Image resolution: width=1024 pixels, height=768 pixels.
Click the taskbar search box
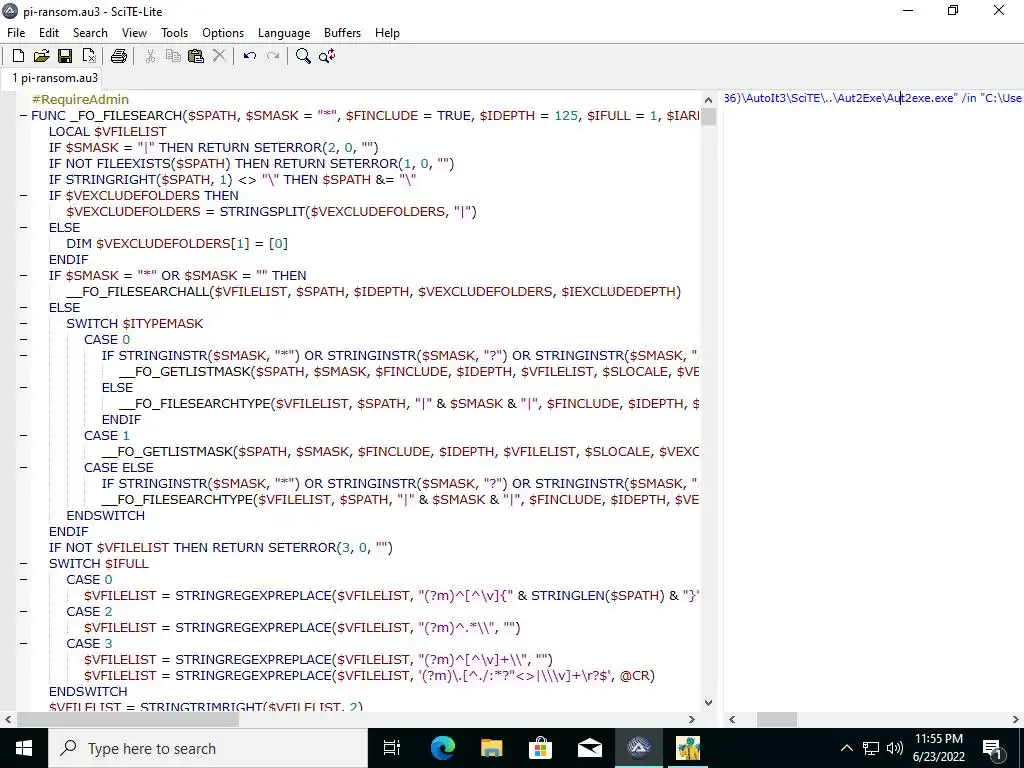click(208, 748)
